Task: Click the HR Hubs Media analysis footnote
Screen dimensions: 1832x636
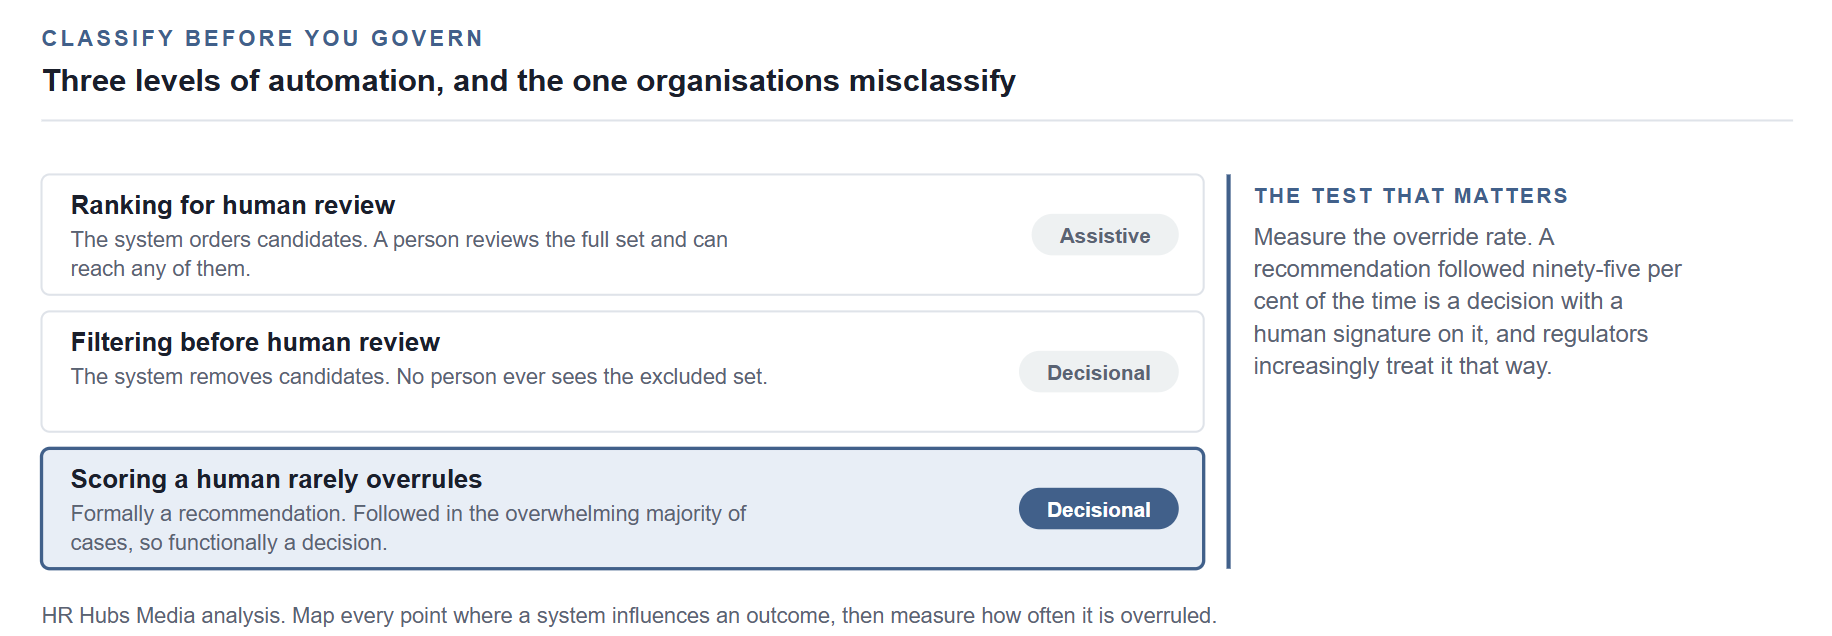Action: click(629, 615)
